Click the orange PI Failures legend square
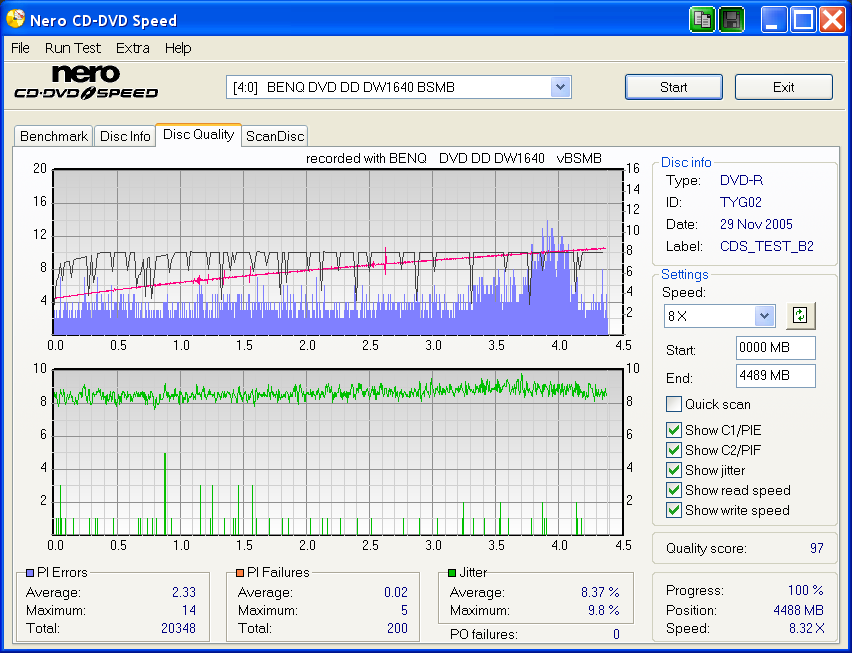Screen dimensions: 852x653 click(240, 573)
